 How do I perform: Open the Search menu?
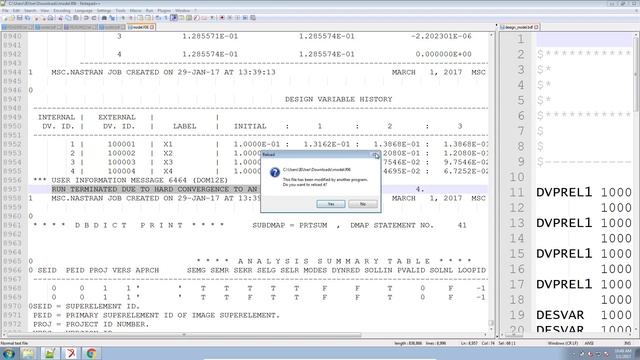[30, 11]
